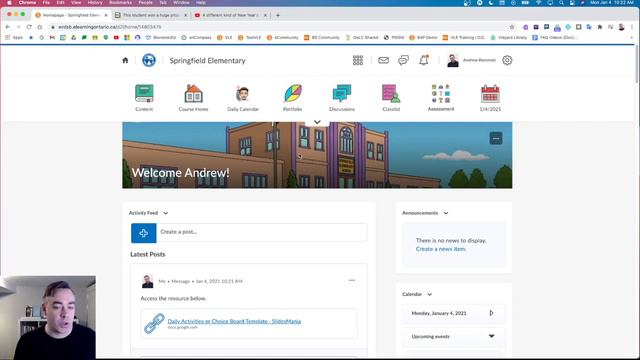
Task: Open the 1/4/2021 calendar icon
Action: [x=490, y=93]
